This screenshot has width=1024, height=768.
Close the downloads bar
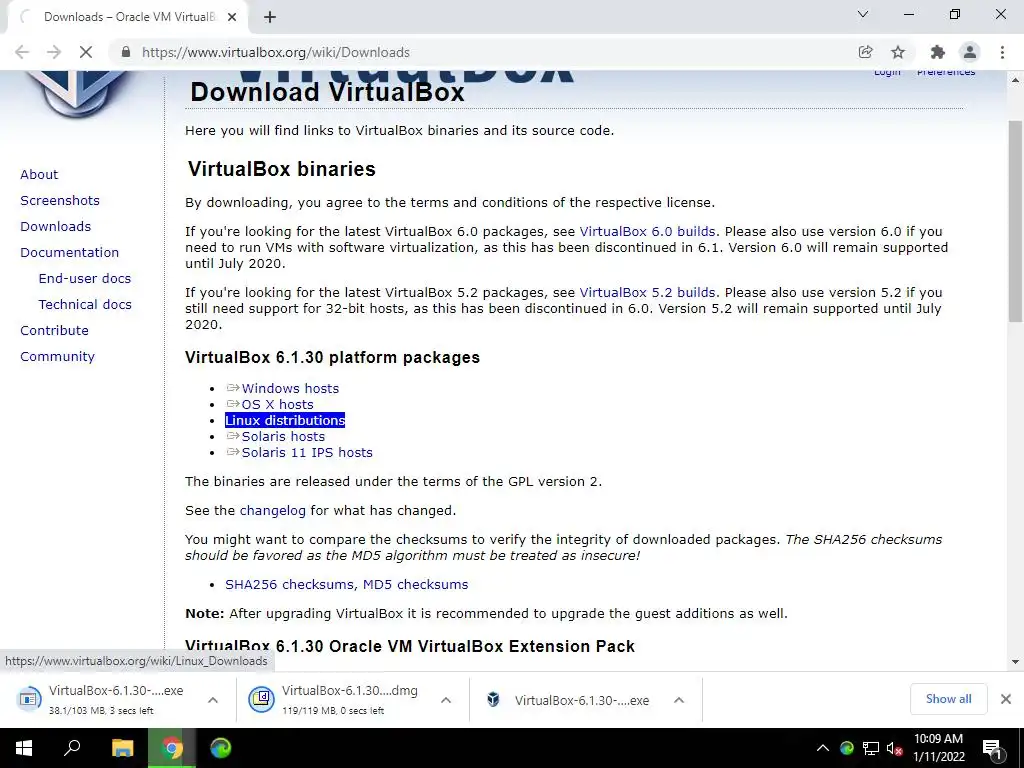tap(1006, 699)
